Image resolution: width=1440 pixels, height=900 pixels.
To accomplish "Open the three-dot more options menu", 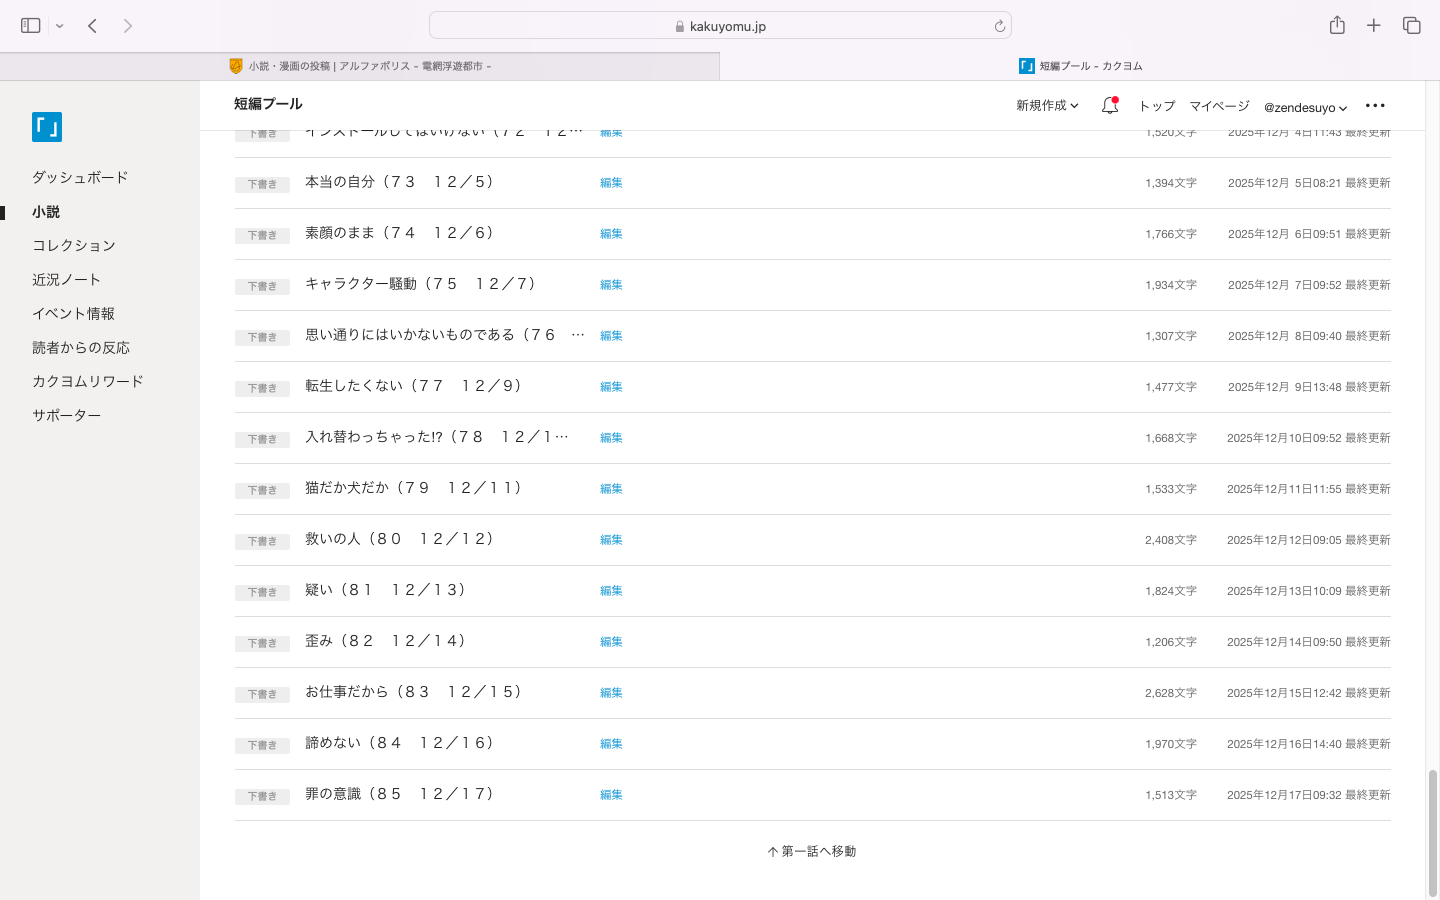I will [x=1375, y=106].
